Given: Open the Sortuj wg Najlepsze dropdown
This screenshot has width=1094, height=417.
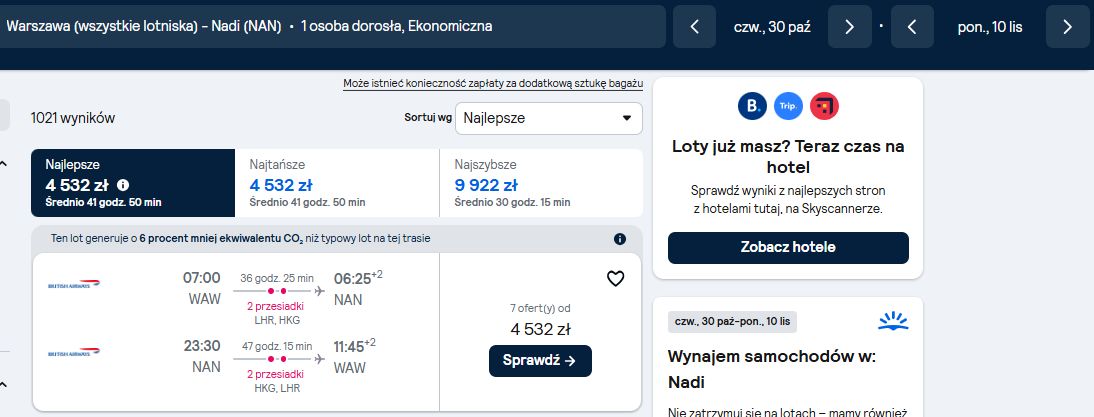Looking at the screenshot, I should tap(548, 118).
